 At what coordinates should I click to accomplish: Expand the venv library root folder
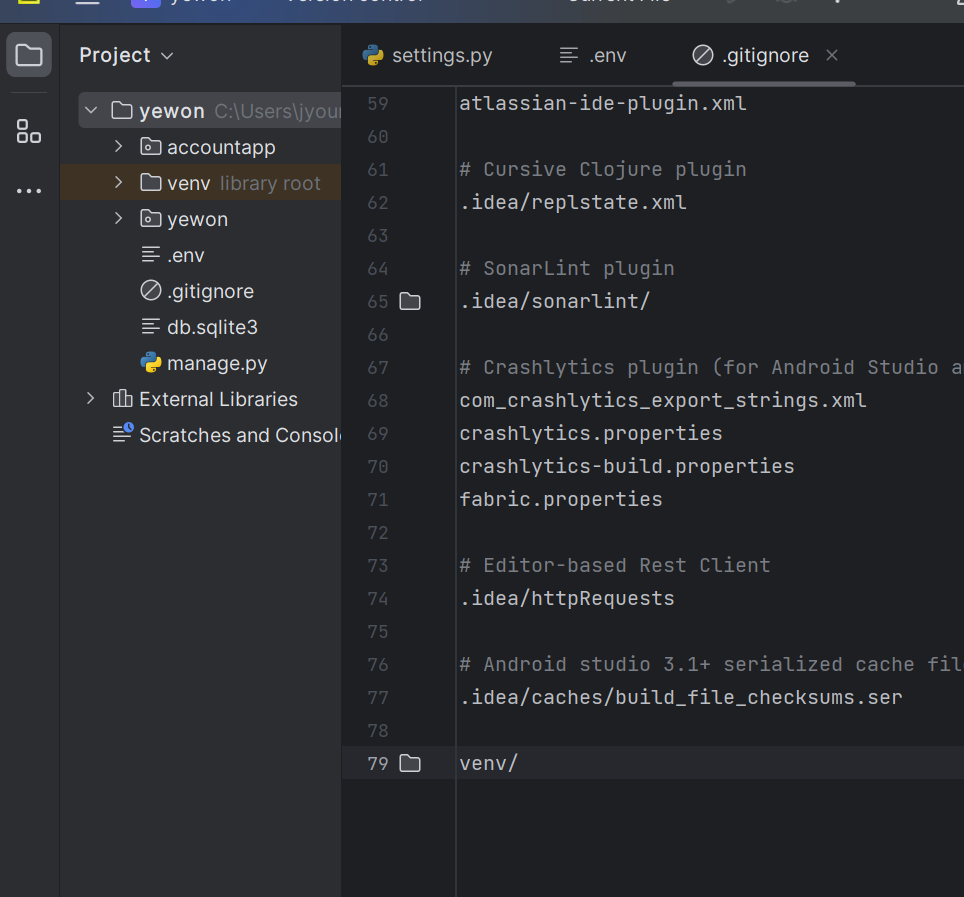pyautogui.click(x=118, y=183)
